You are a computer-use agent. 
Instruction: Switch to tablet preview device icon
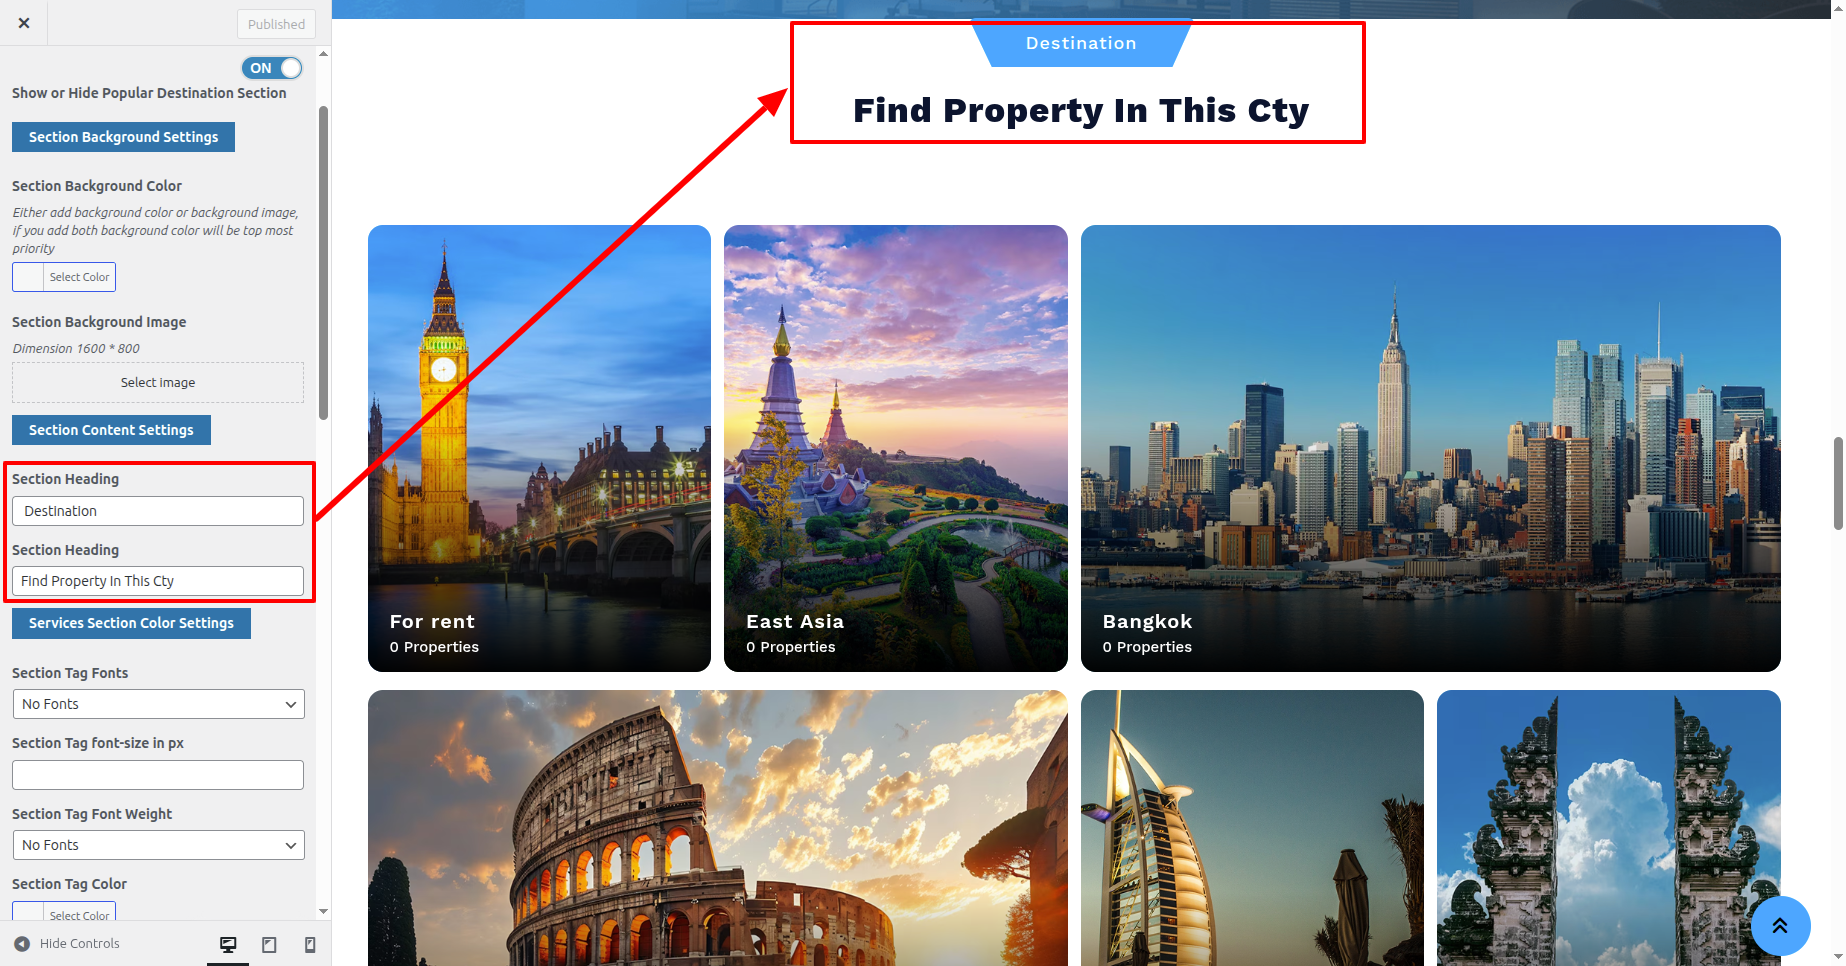click(x=269, y=944)
